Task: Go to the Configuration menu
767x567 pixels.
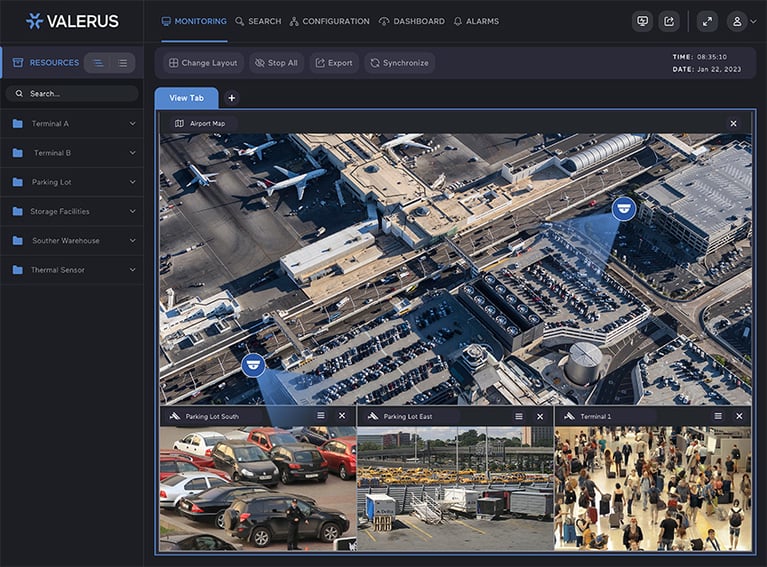Action: point(329,21)
